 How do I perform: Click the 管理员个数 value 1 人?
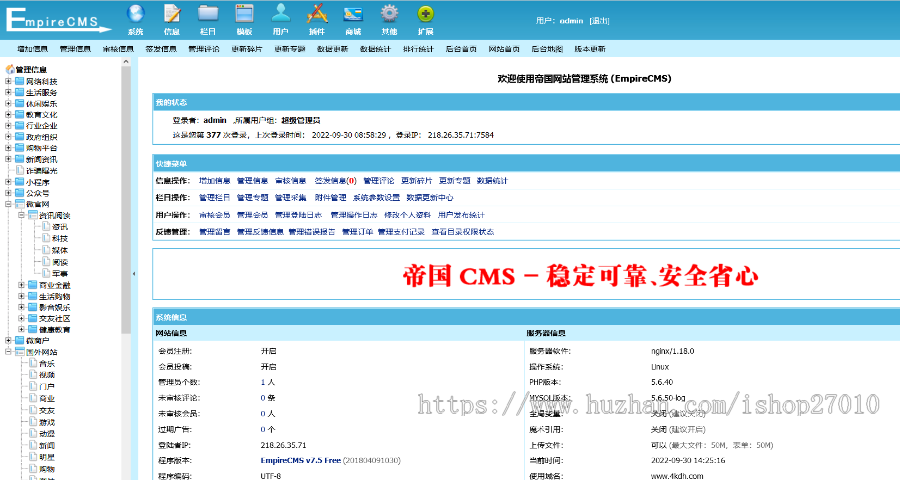267,382
